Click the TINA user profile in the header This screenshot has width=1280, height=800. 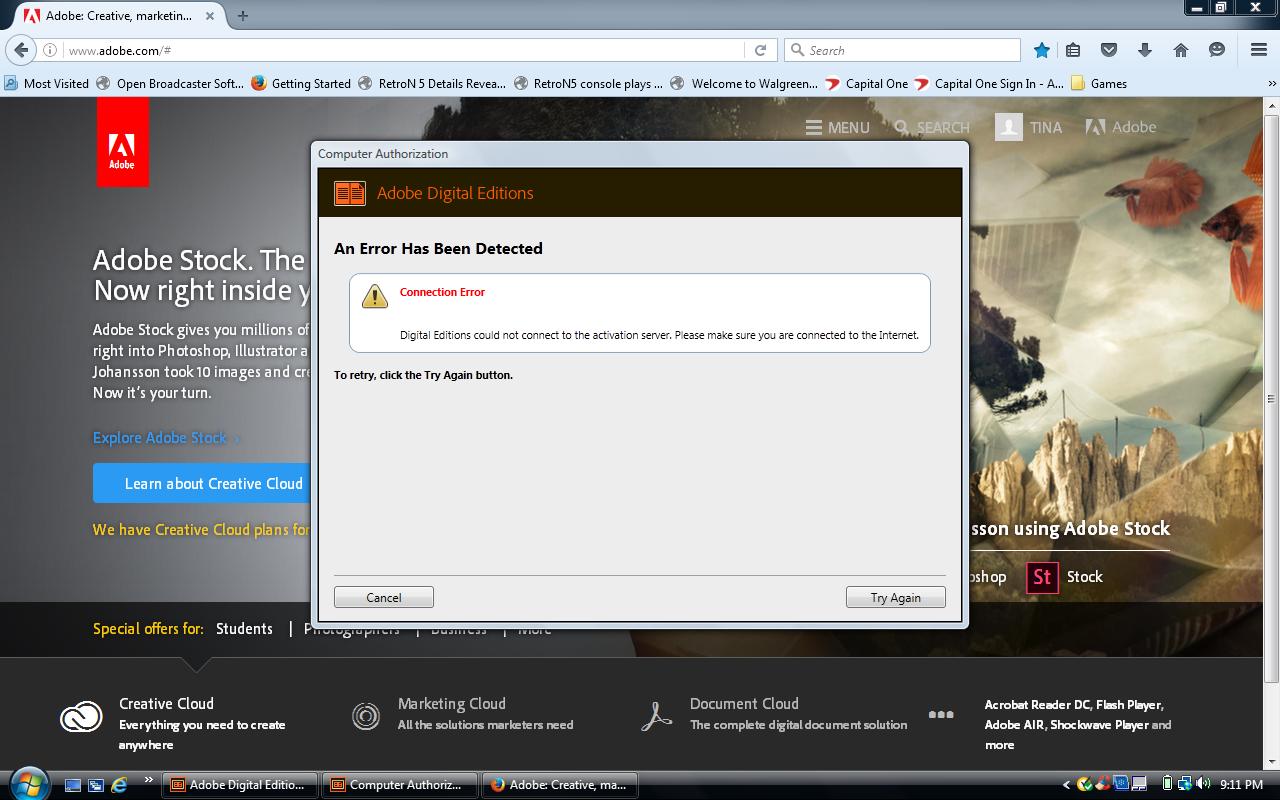[1028, 127]
